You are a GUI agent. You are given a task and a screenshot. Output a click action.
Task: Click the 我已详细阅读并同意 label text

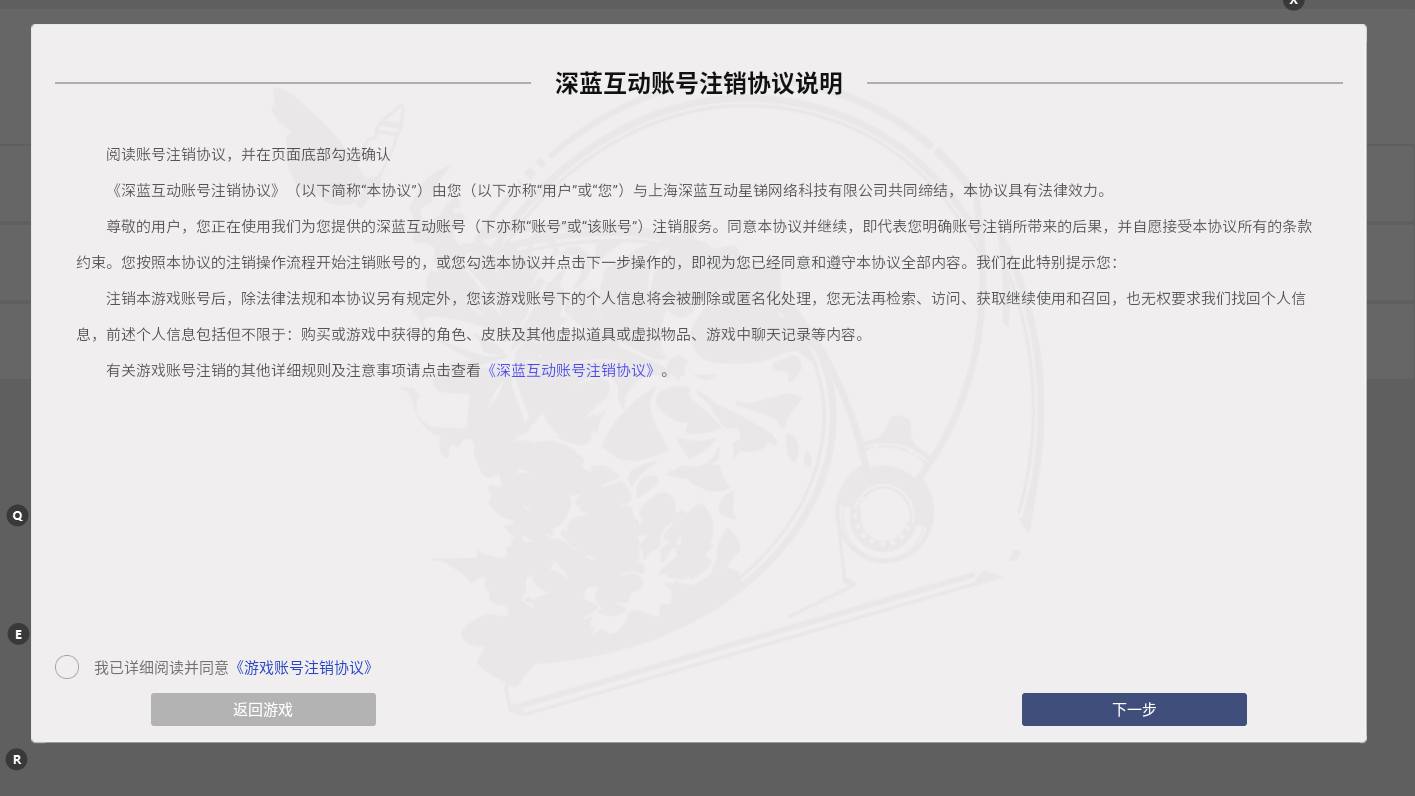(x=161, y=667)
